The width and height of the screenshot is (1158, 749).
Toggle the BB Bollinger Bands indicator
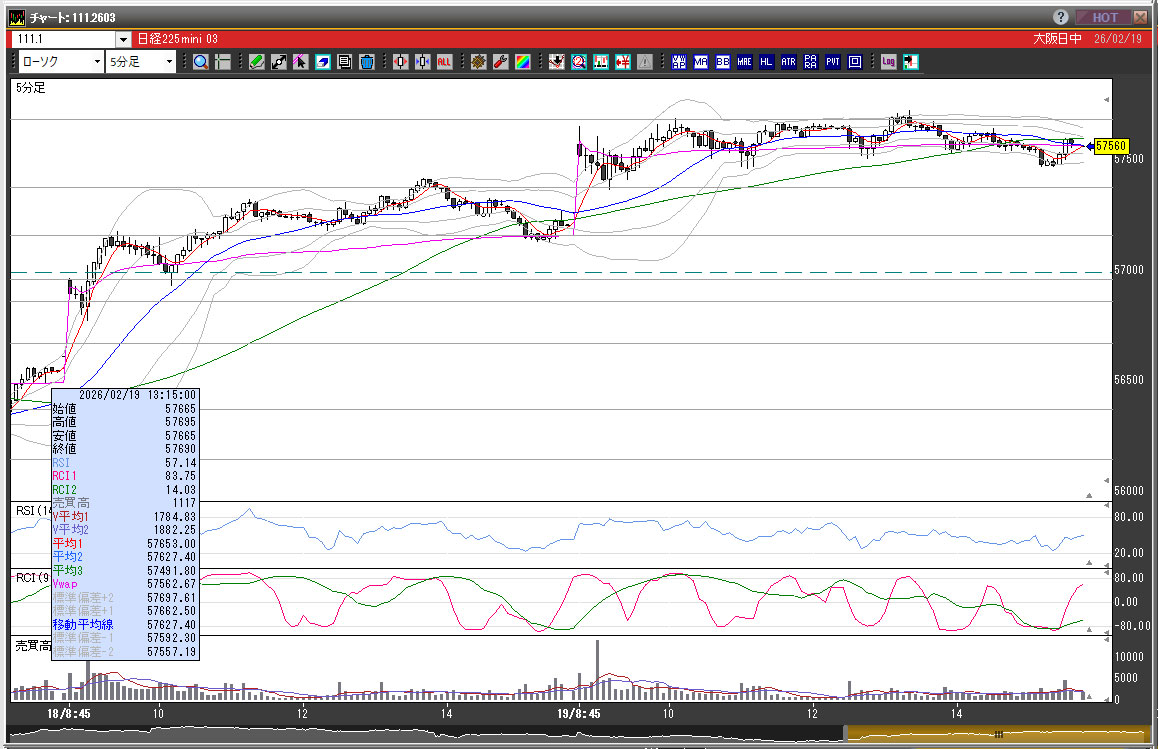(723, 62)
